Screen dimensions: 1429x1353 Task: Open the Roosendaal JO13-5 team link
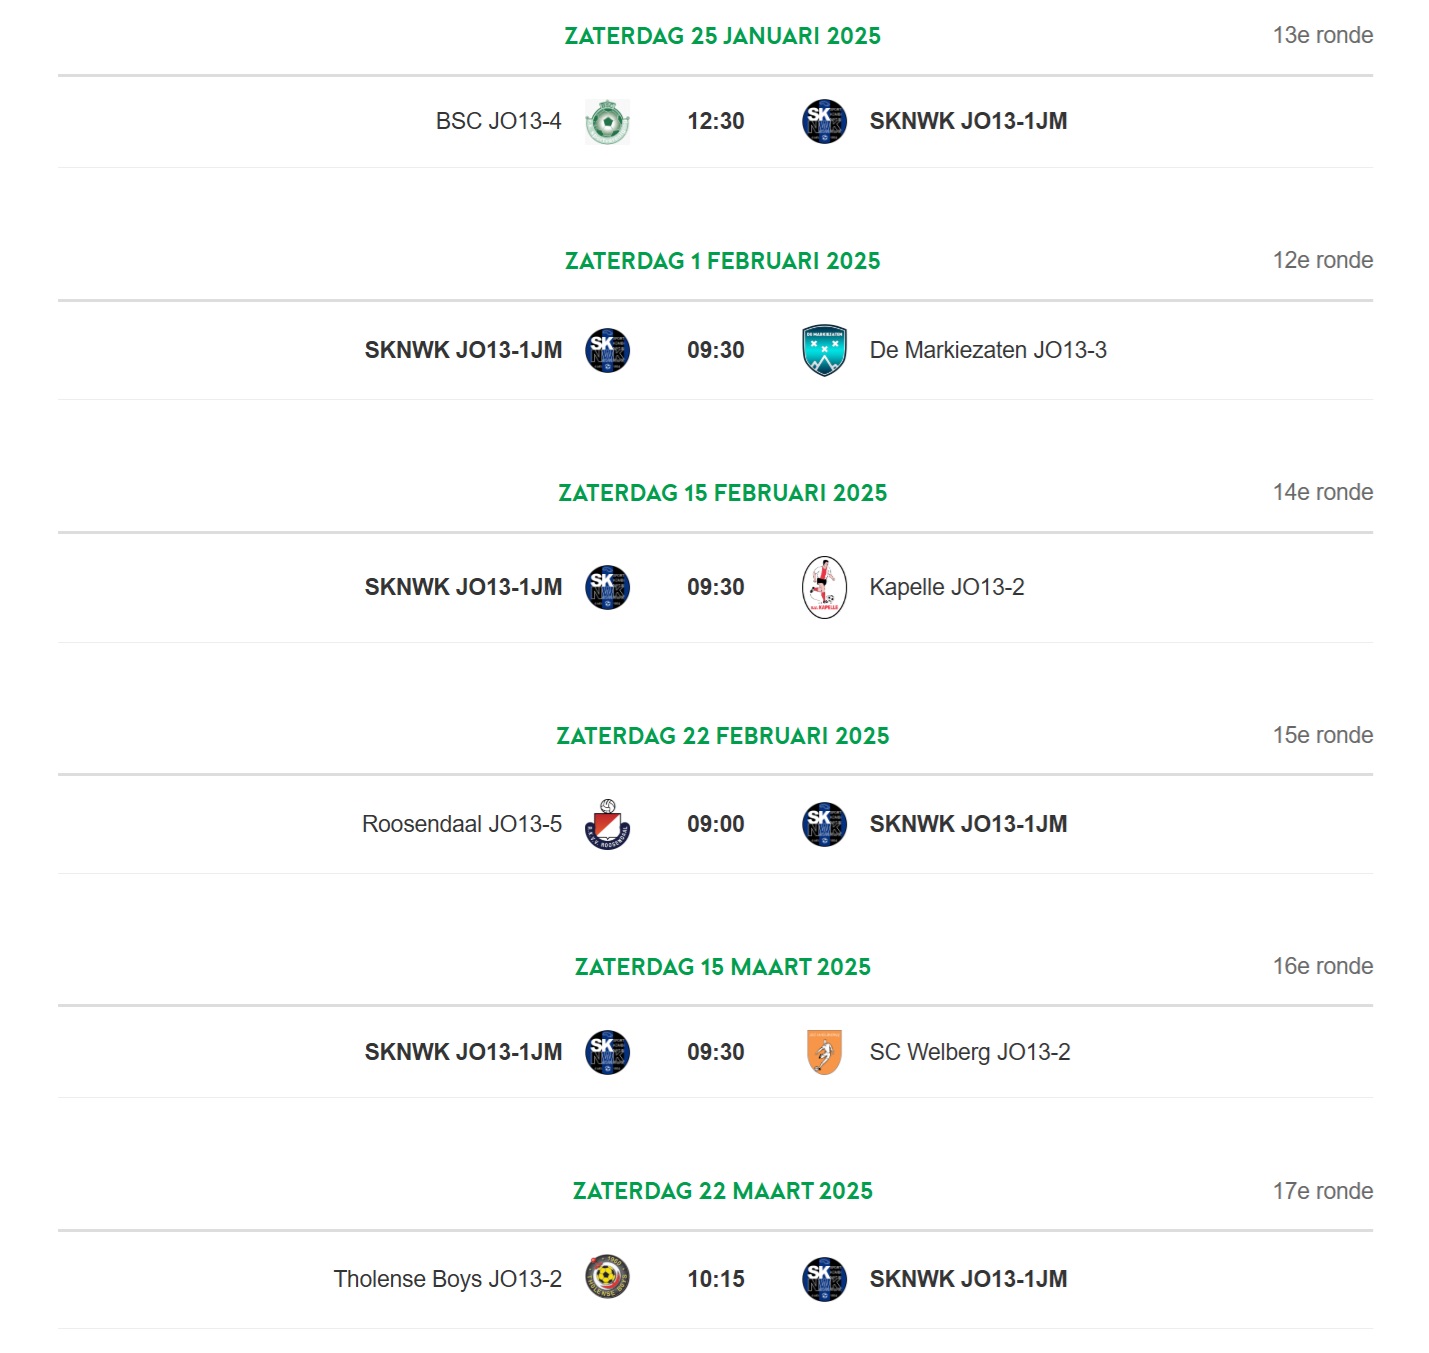pos(462,824)
